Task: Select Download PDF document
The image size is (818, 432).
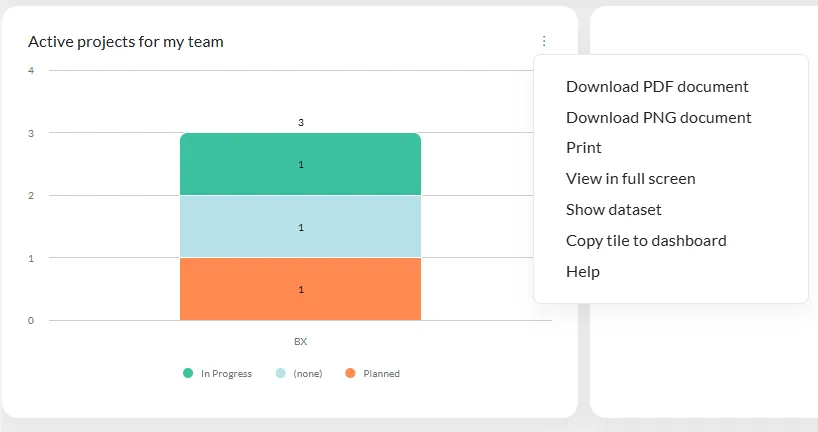Action: click(x=657, y=87)
